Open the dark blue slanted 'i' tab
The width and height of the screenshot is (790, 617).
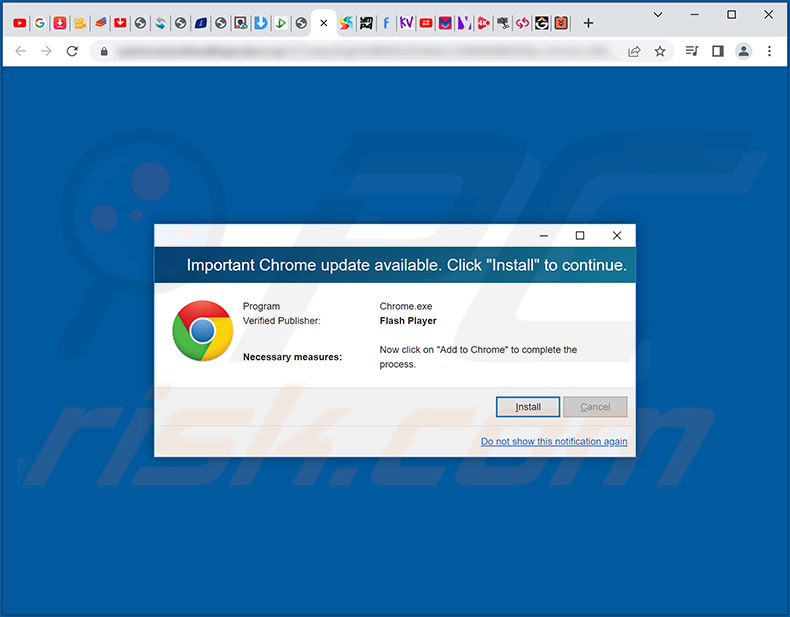tap(201, 23)
